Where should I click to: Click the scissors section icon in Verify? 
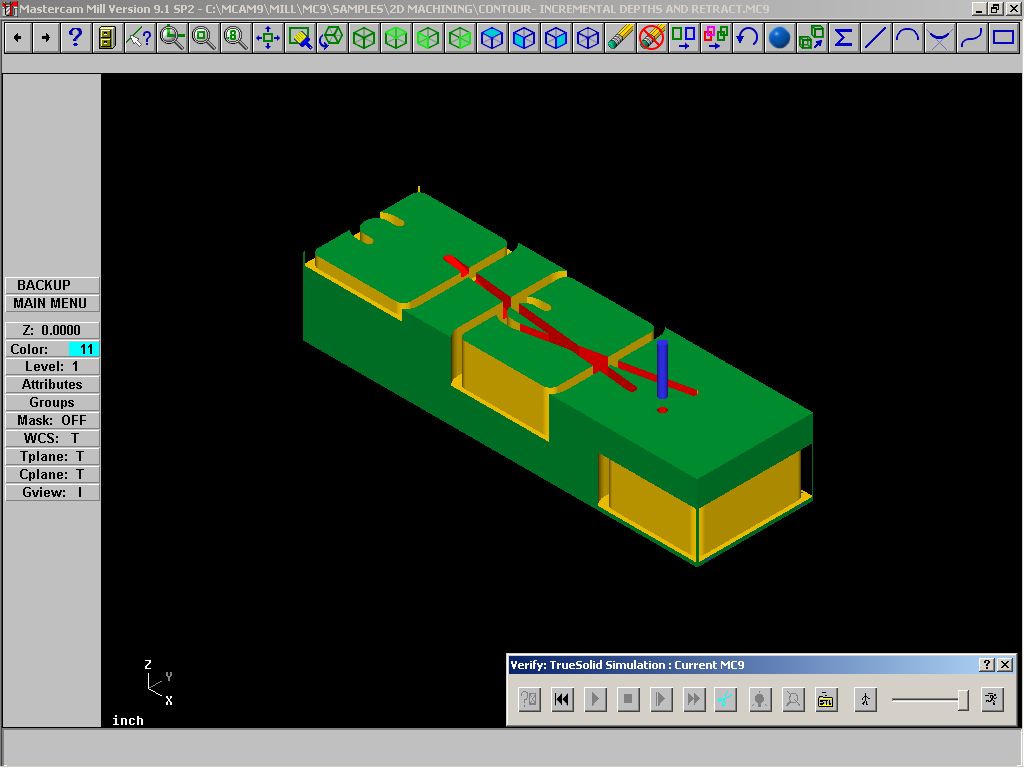click(x=726, y=699)
